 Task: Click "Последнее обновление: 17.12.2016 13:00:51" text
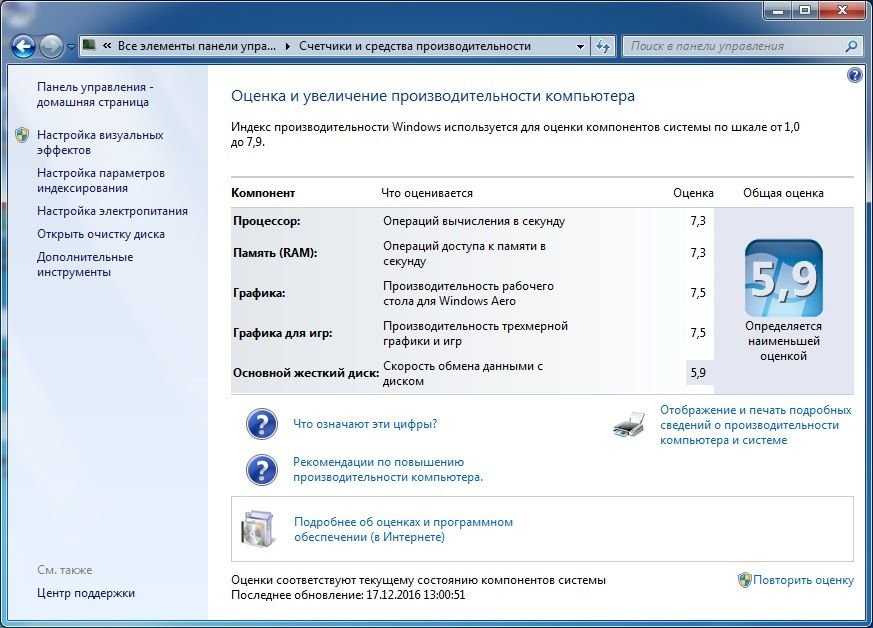(348, 595)
